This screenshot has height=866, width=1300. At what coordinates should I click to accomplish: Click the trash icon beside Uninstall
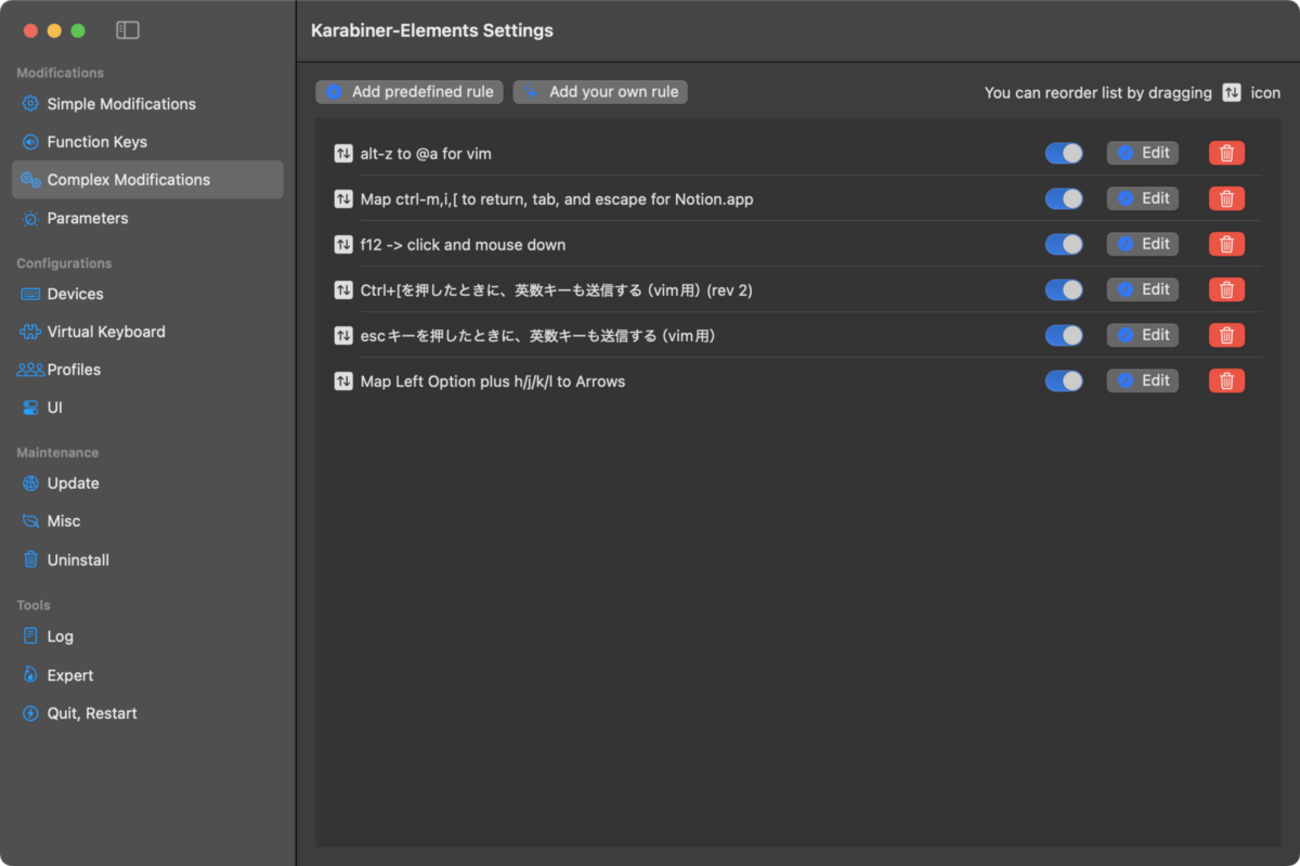[30, 560]
